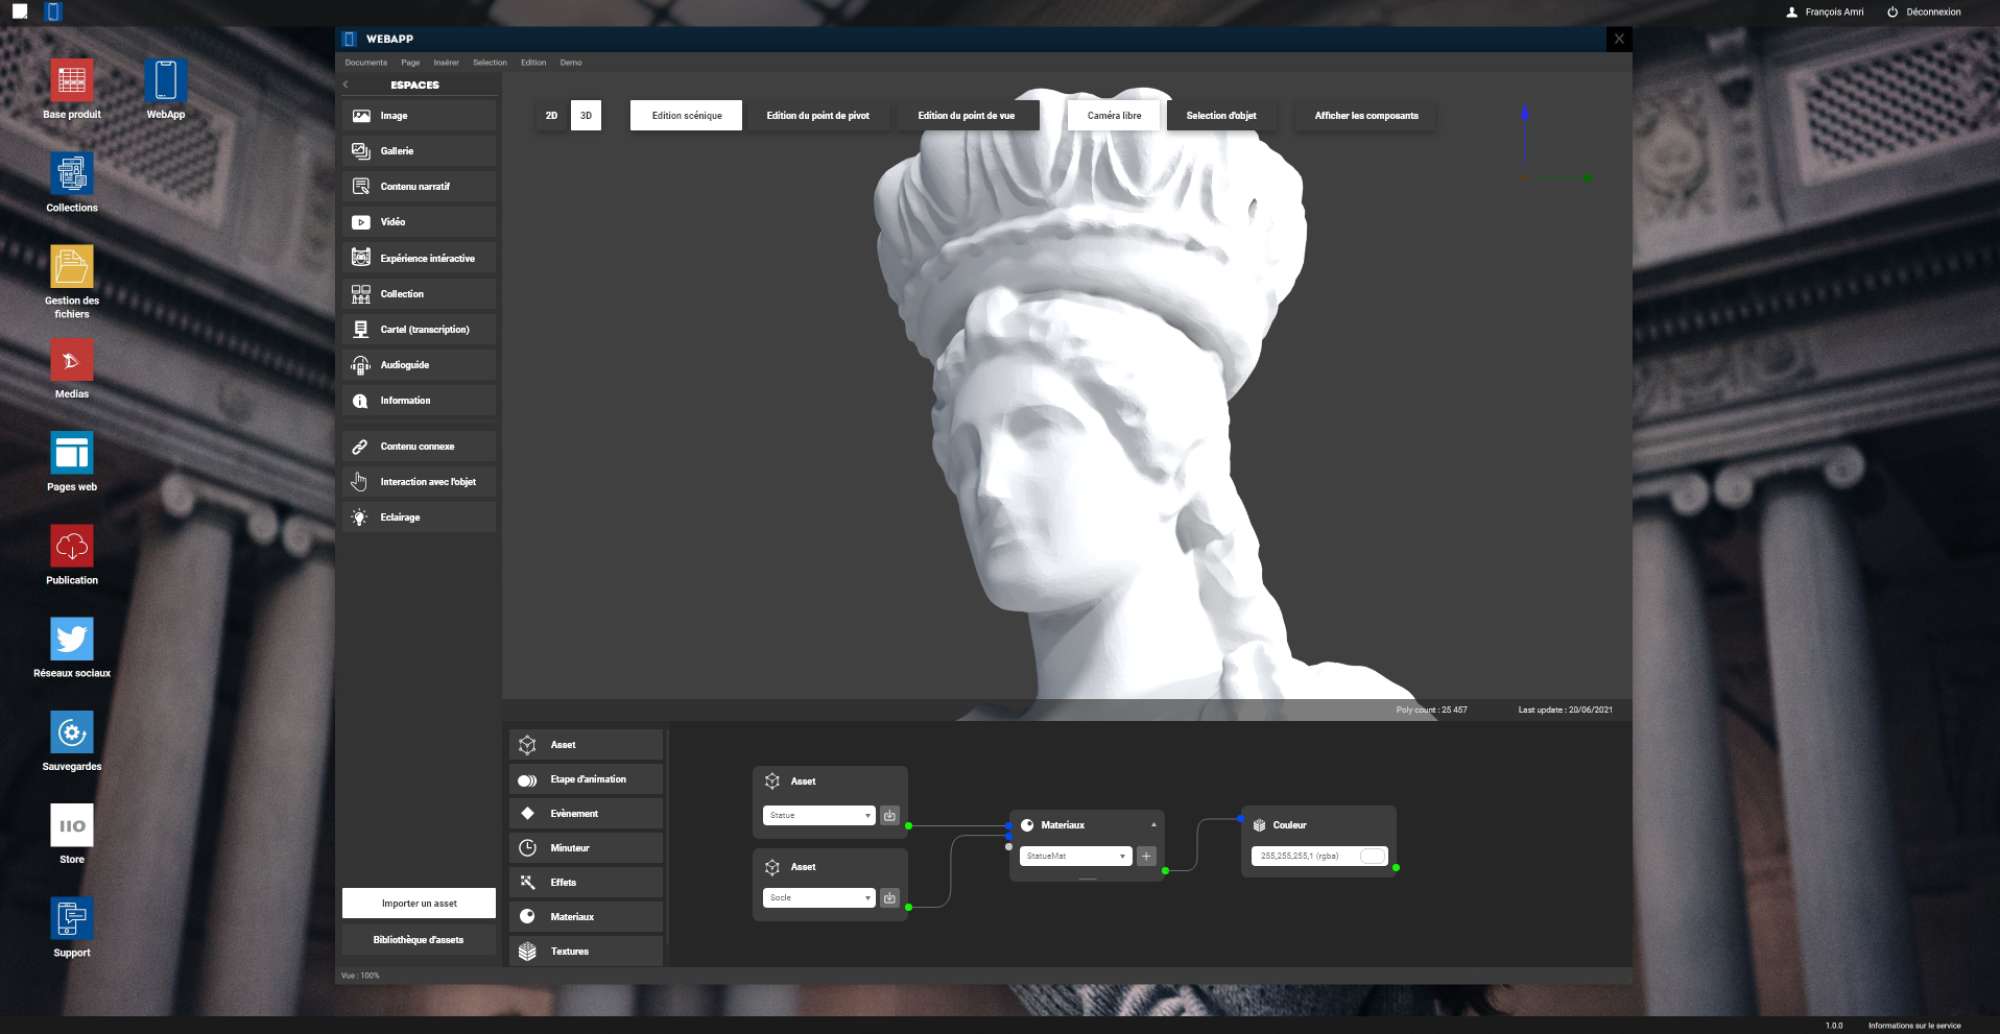Click the white color swatch in Couleur node
The image size is (2000, 1034).
1373,856
